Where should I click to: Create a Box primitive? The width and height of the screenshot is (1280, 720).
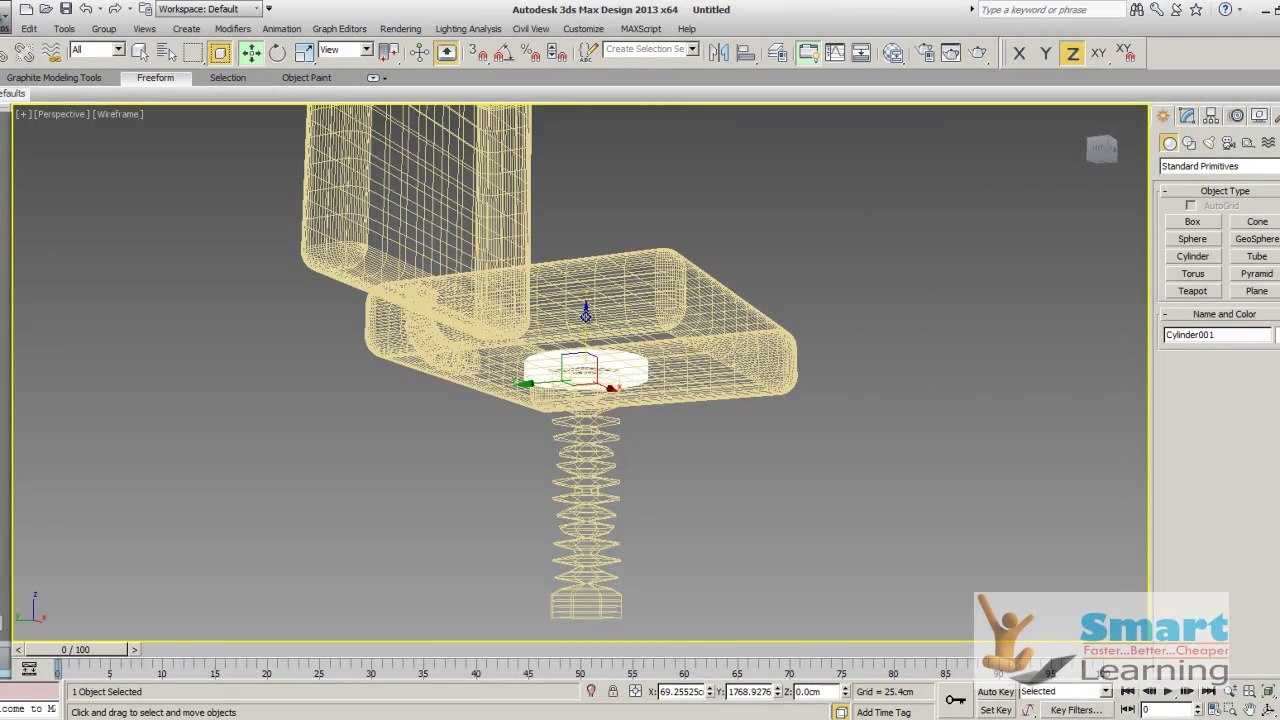tap(1192, 222)
